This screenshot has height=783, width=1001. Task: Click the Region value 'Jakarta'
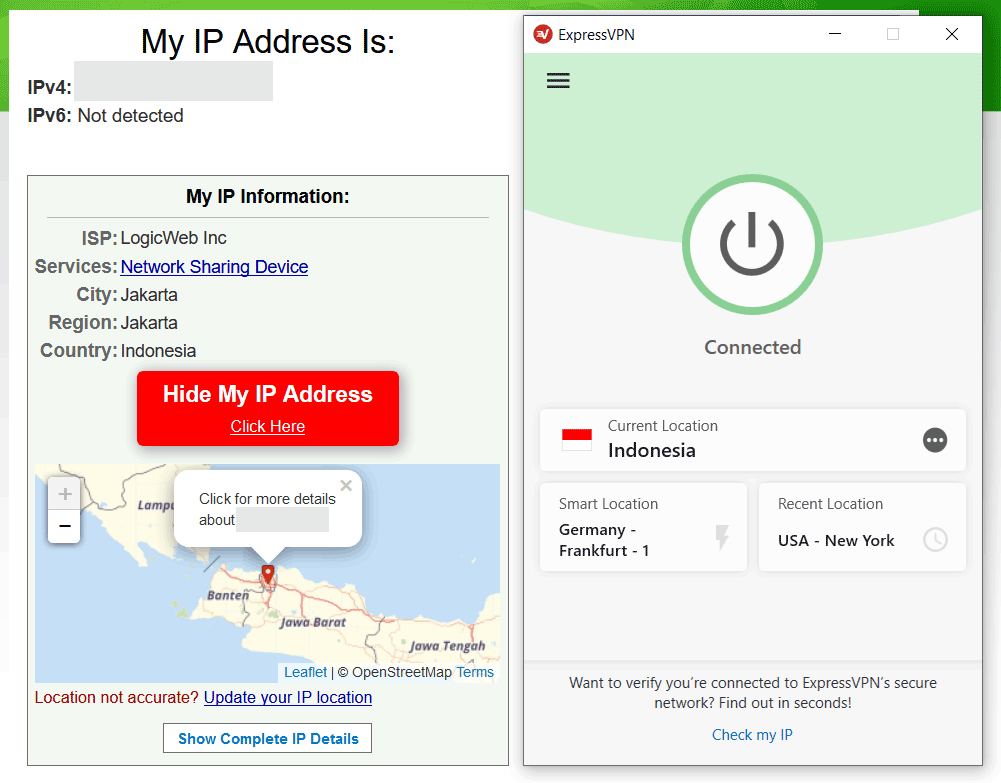click(149, 323)
